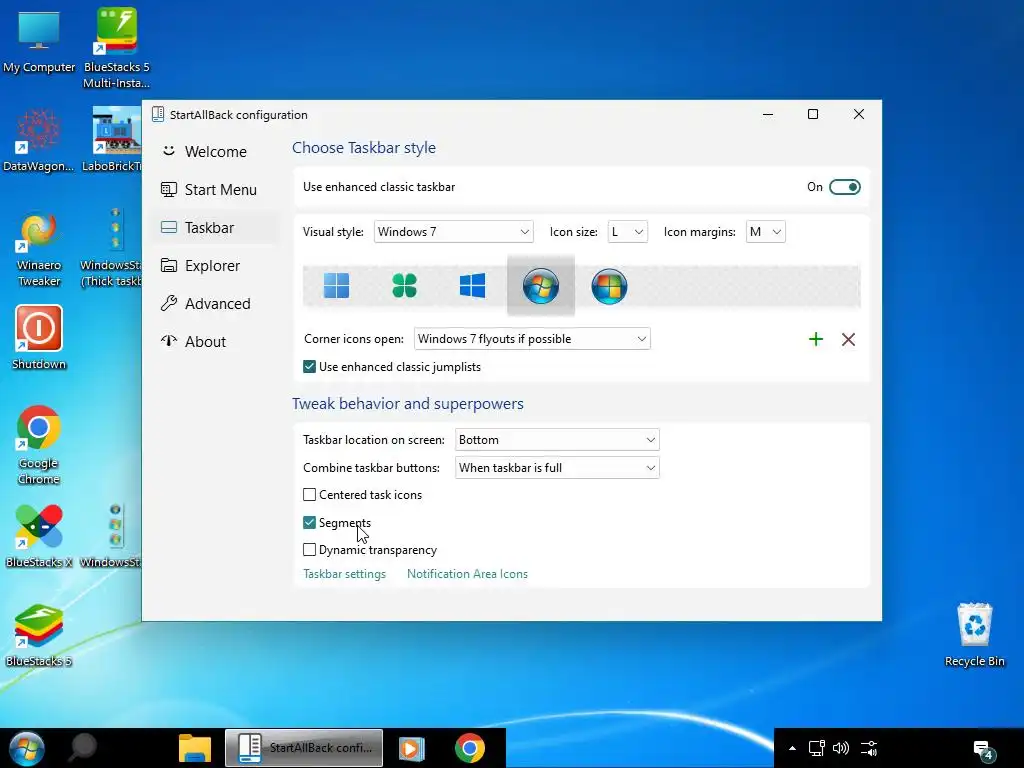Open the Visual style dropdown
This screenshot has height=768, width=1024.
coord(453,232)
